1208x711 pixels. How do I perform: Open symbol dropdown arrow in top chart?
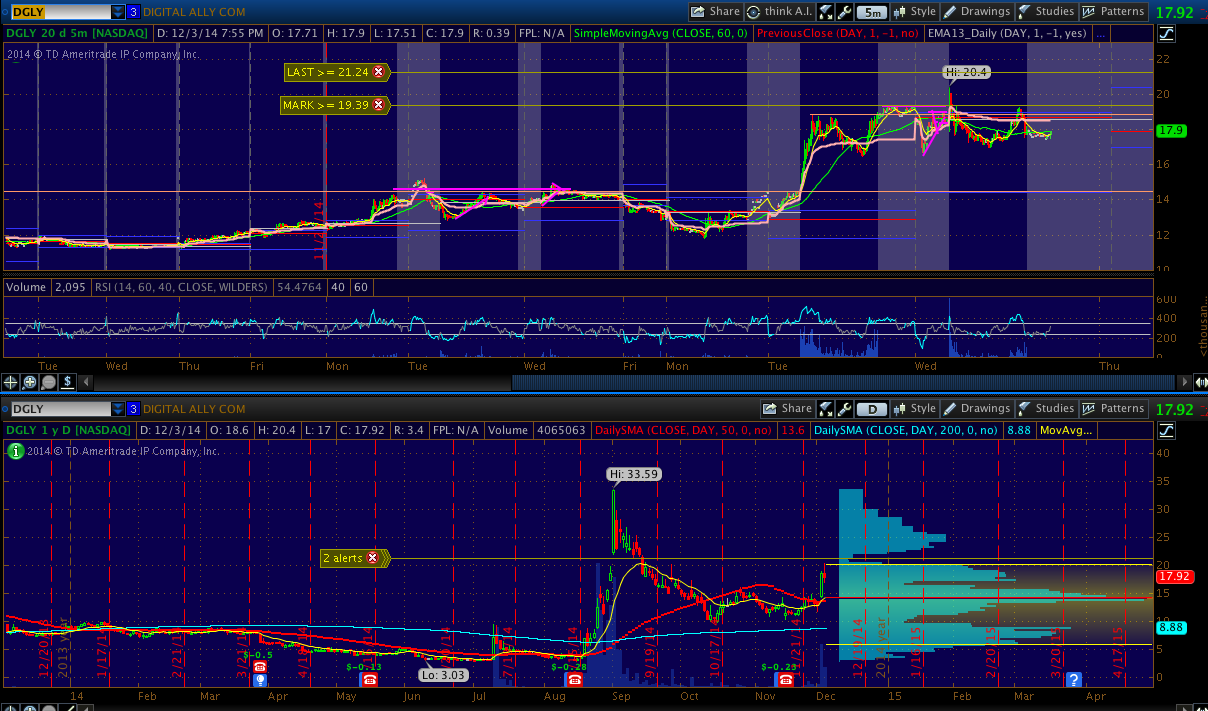point(118,12)
